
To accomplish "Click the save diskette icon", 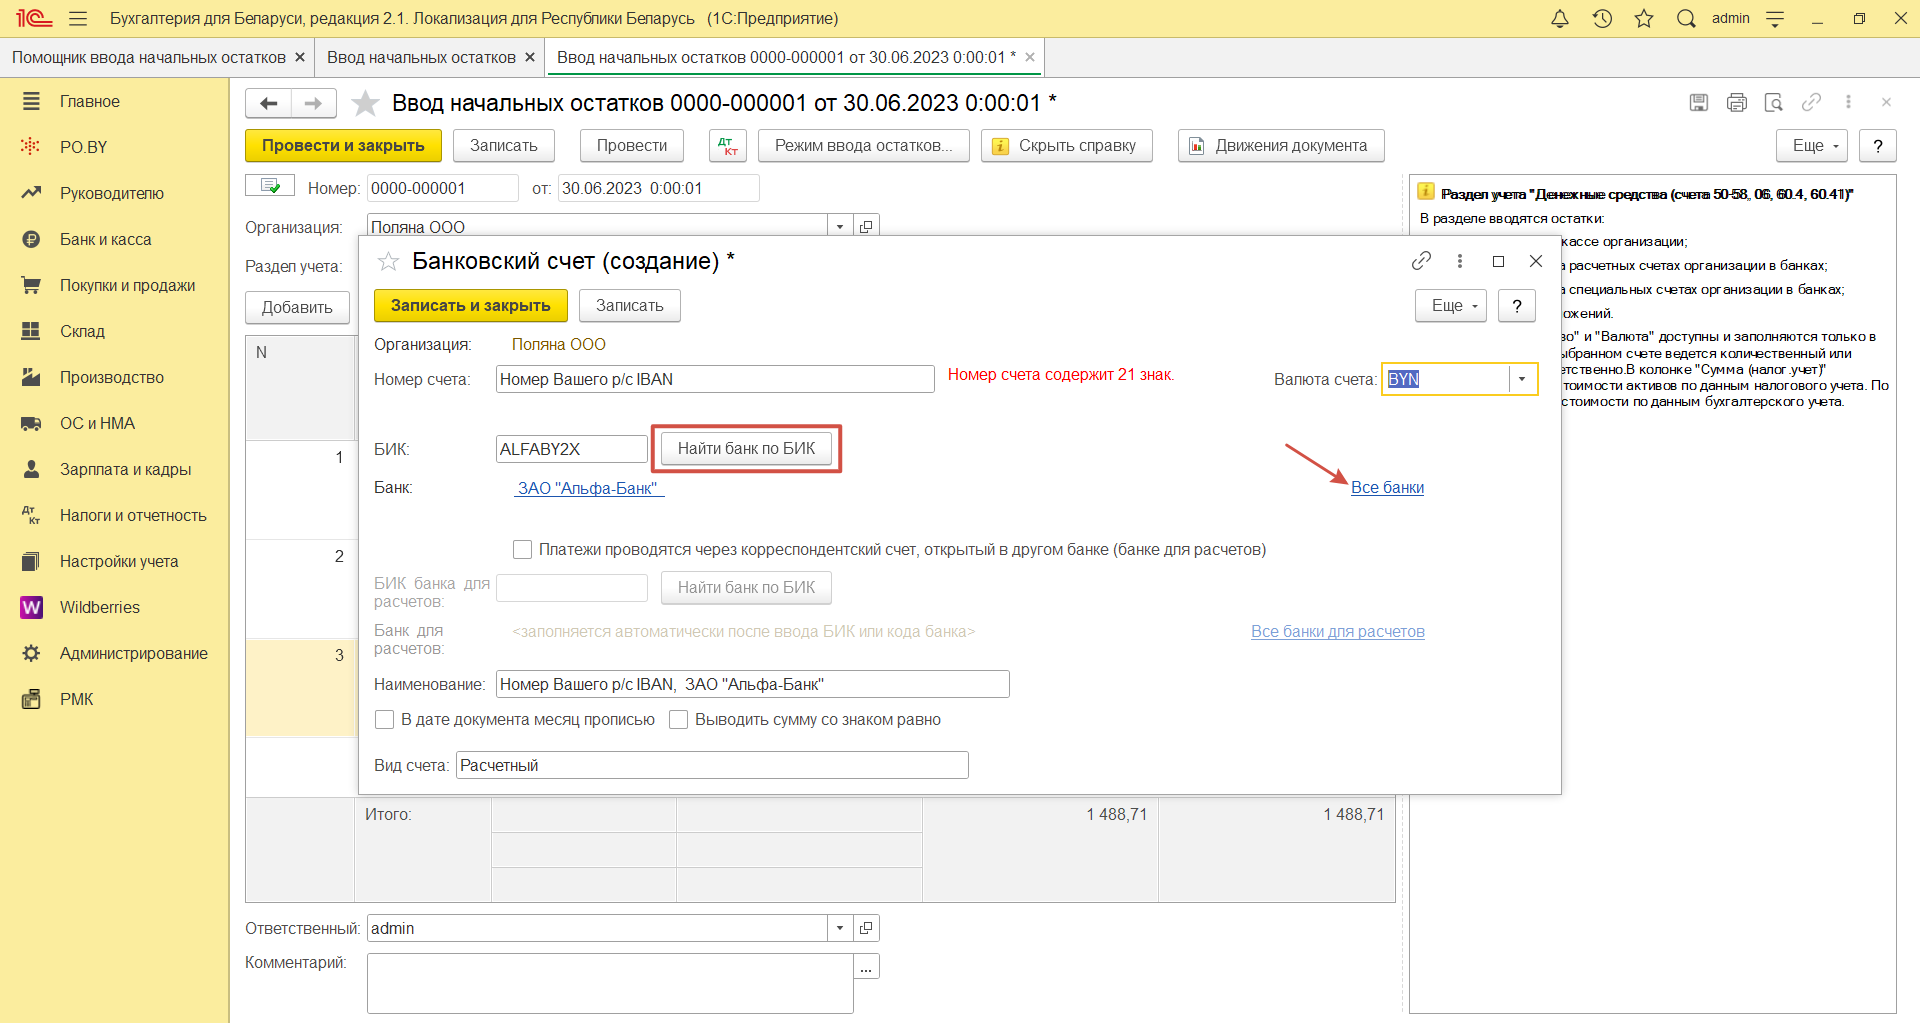I will coord(1699,102).
